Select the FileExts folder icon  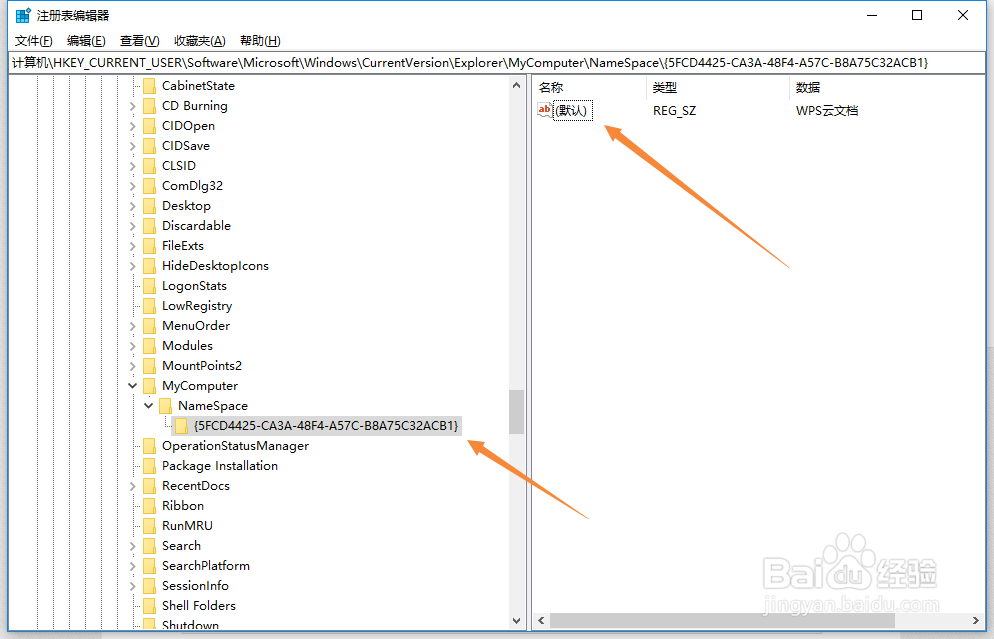click(x=150, y=246)
